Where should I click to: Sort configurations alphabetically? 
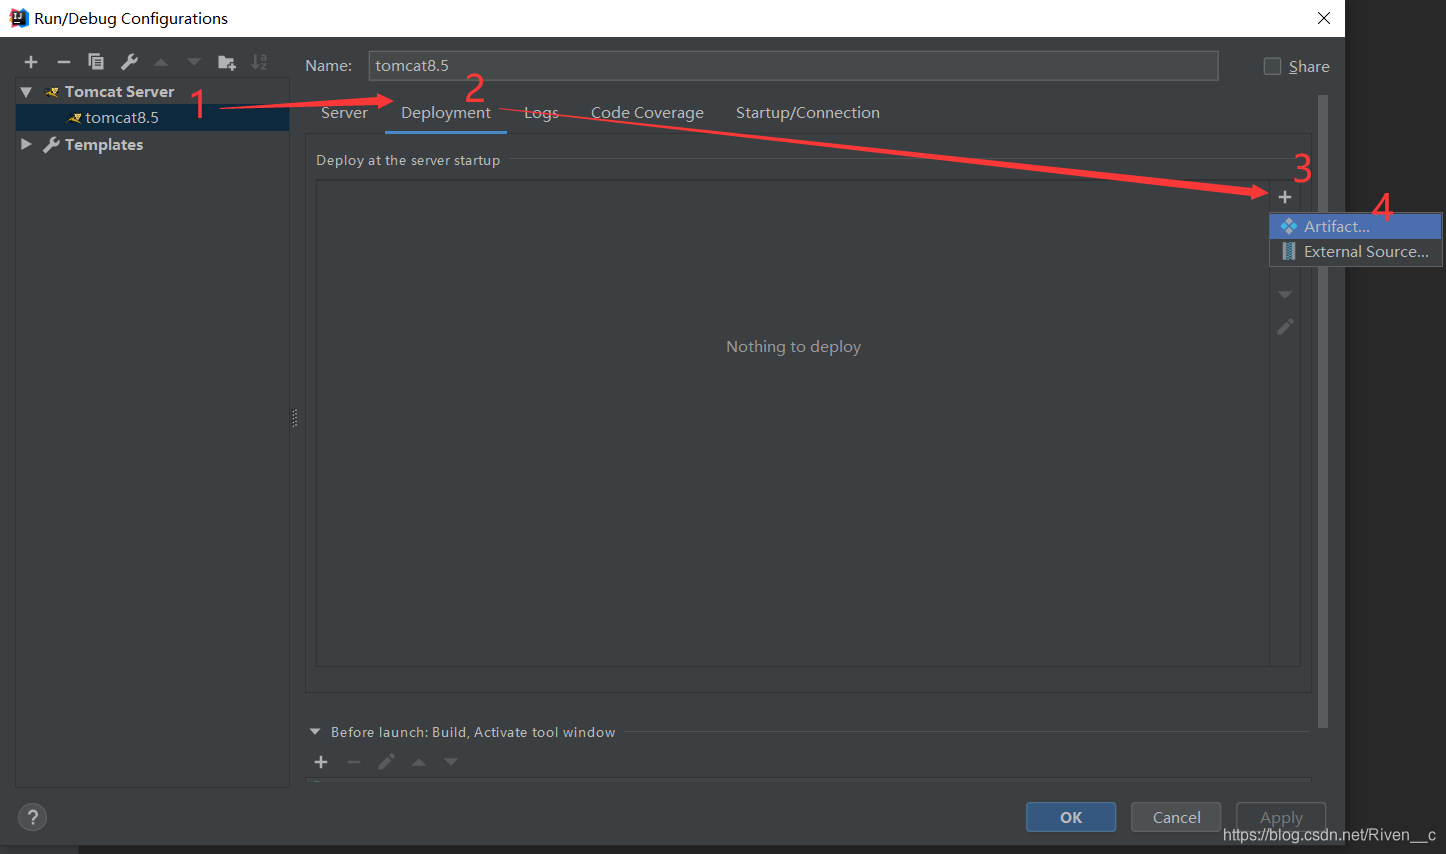pos(259,62)
